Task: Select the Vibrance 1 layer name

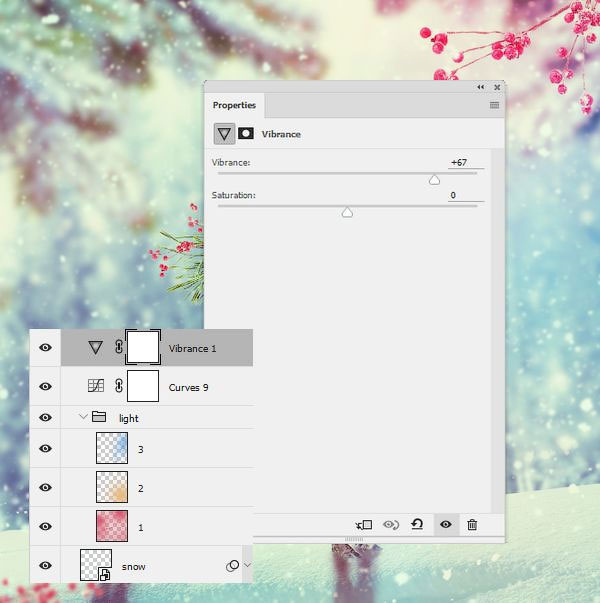Action: click(x=192, y=348)
